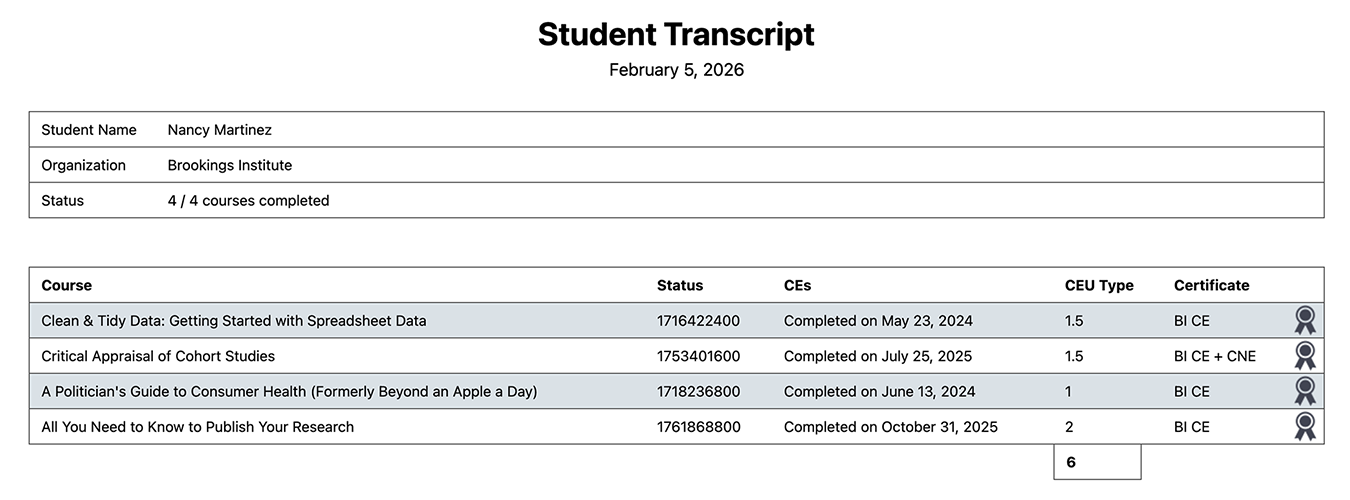Click the Course column header
This screenshot has width=1350, height=500.
coord(66,285)
